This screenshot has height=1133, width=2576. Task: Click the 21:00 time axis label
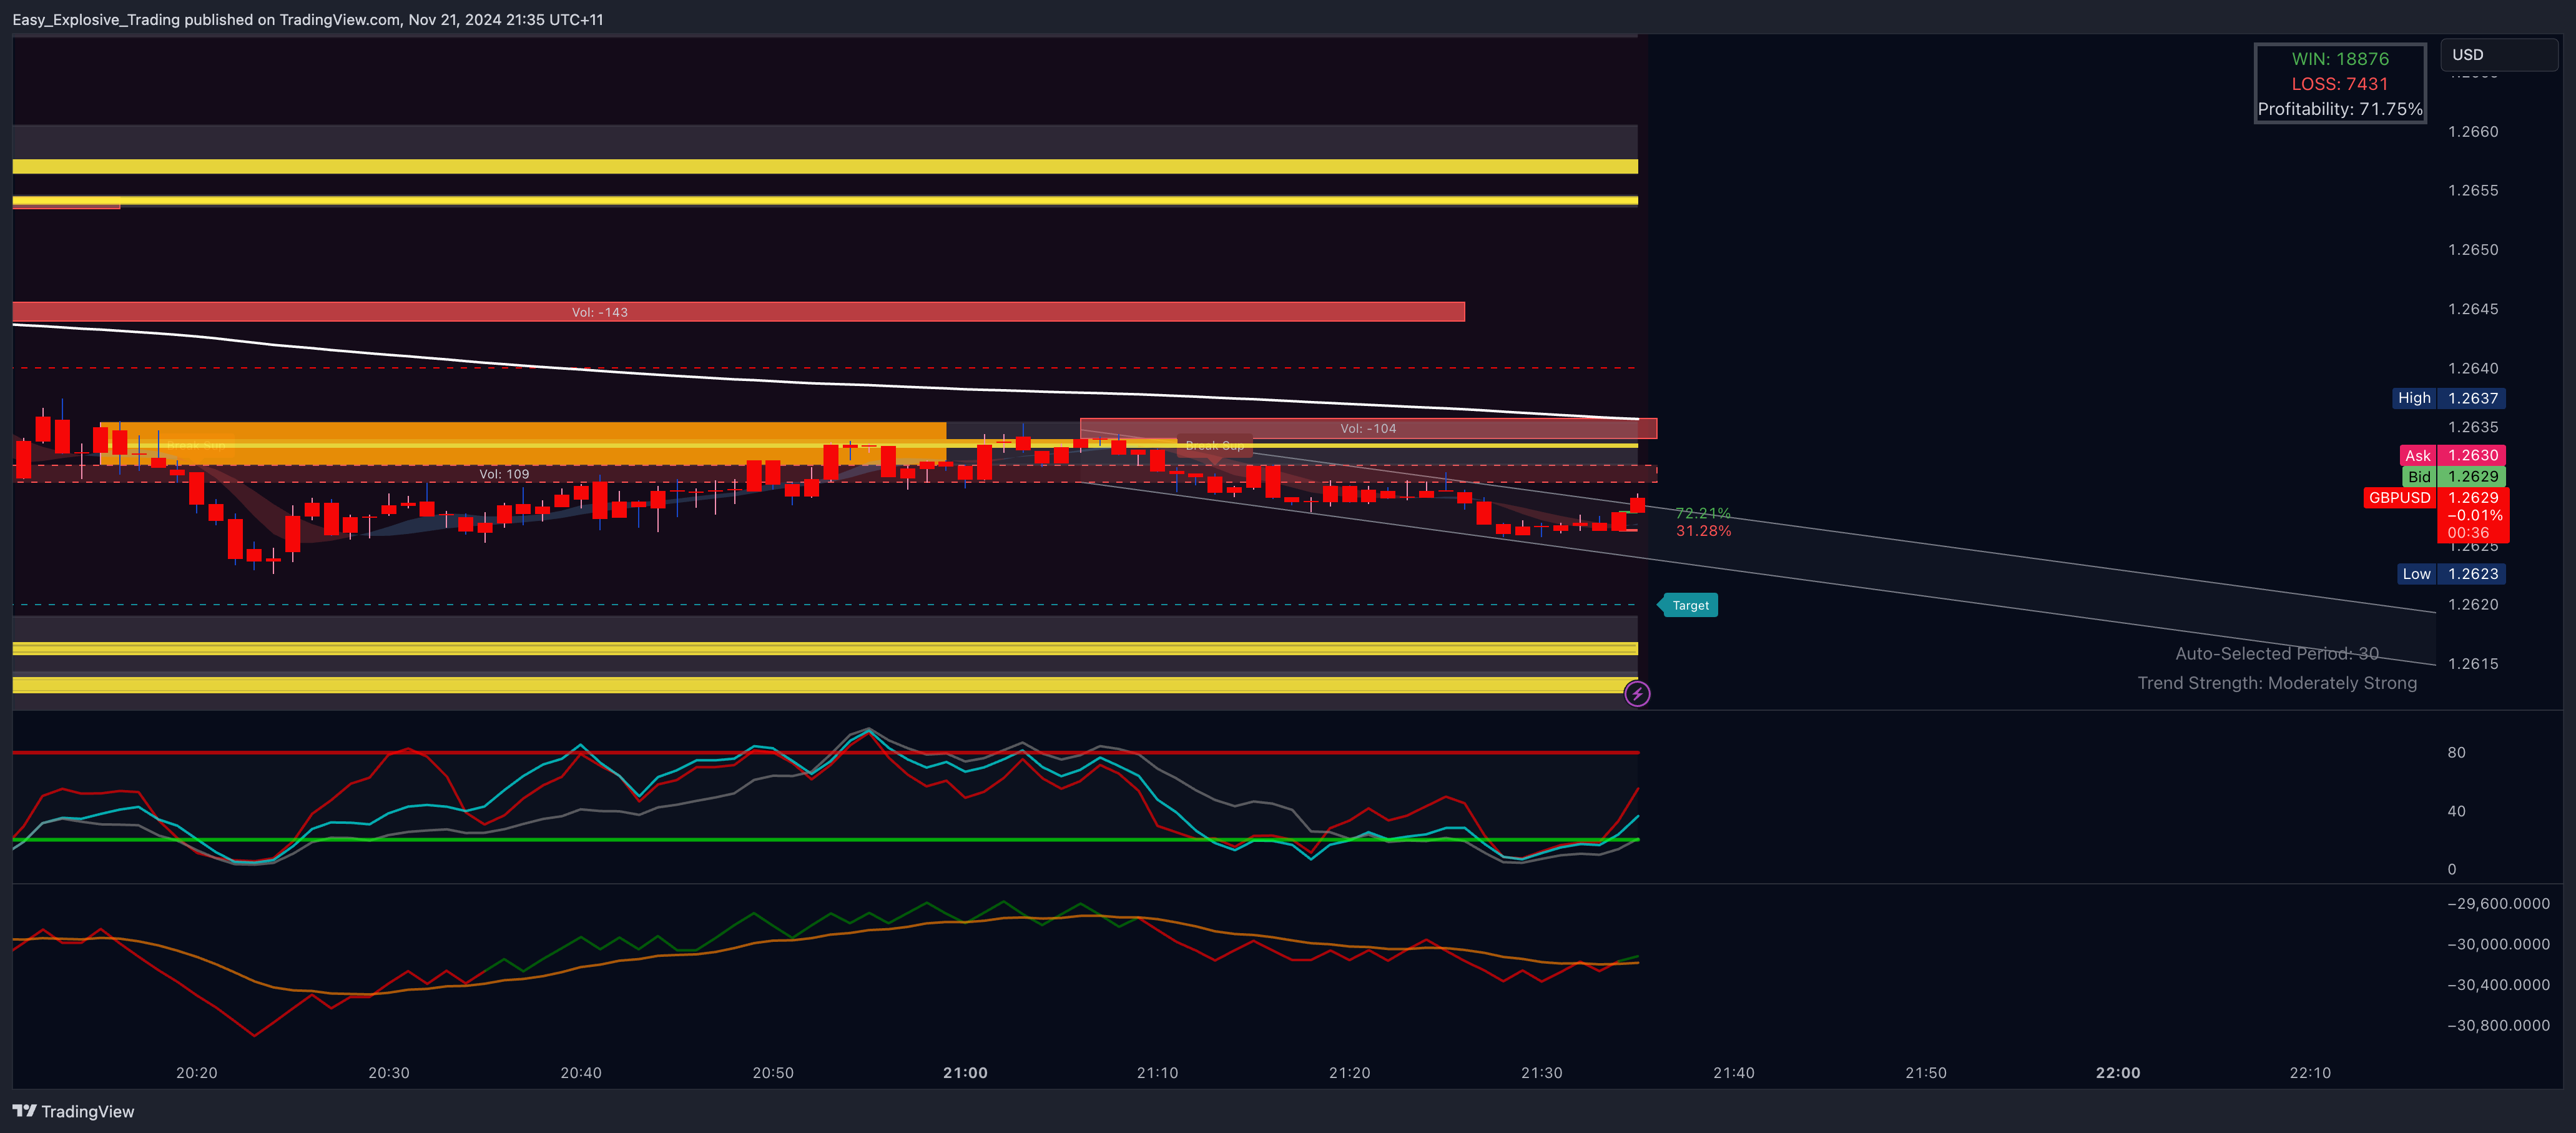[965, 1073]
